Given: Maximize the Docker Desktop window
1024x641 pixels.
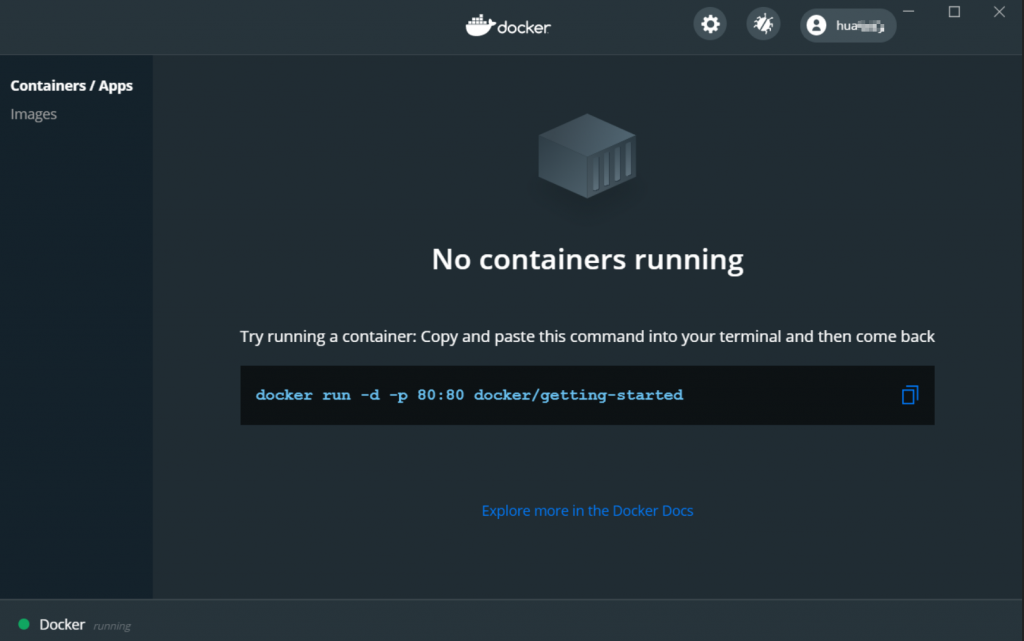Looking at the screenshot, I should (954, 12).
